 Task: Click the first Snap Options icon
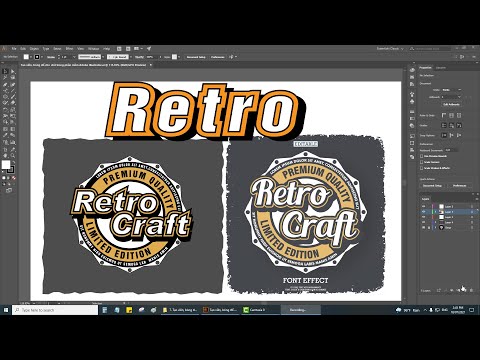tap(444, 135)
